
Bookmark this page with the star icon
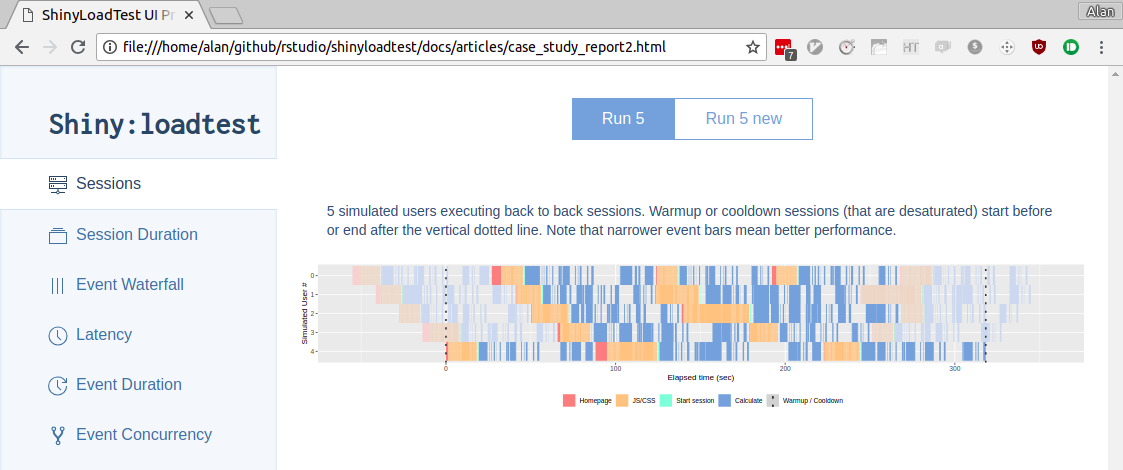pyautogui.click(x=753, y=47)
